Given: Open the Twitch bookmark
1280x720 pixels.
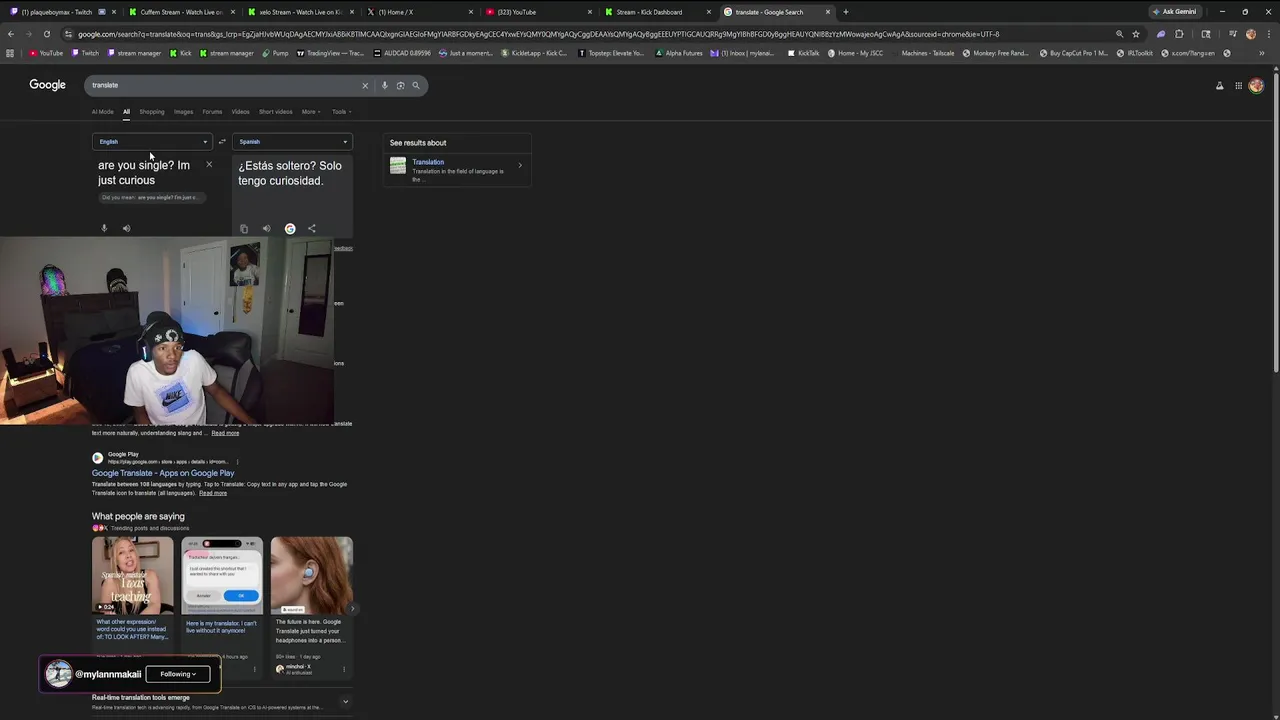Looking at the screenshot, I should point(85,53).
